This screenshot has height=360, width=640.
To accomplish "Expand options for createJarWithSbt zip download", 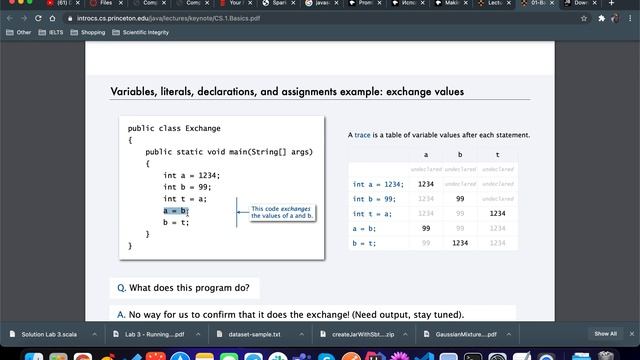I will [405, 334].
